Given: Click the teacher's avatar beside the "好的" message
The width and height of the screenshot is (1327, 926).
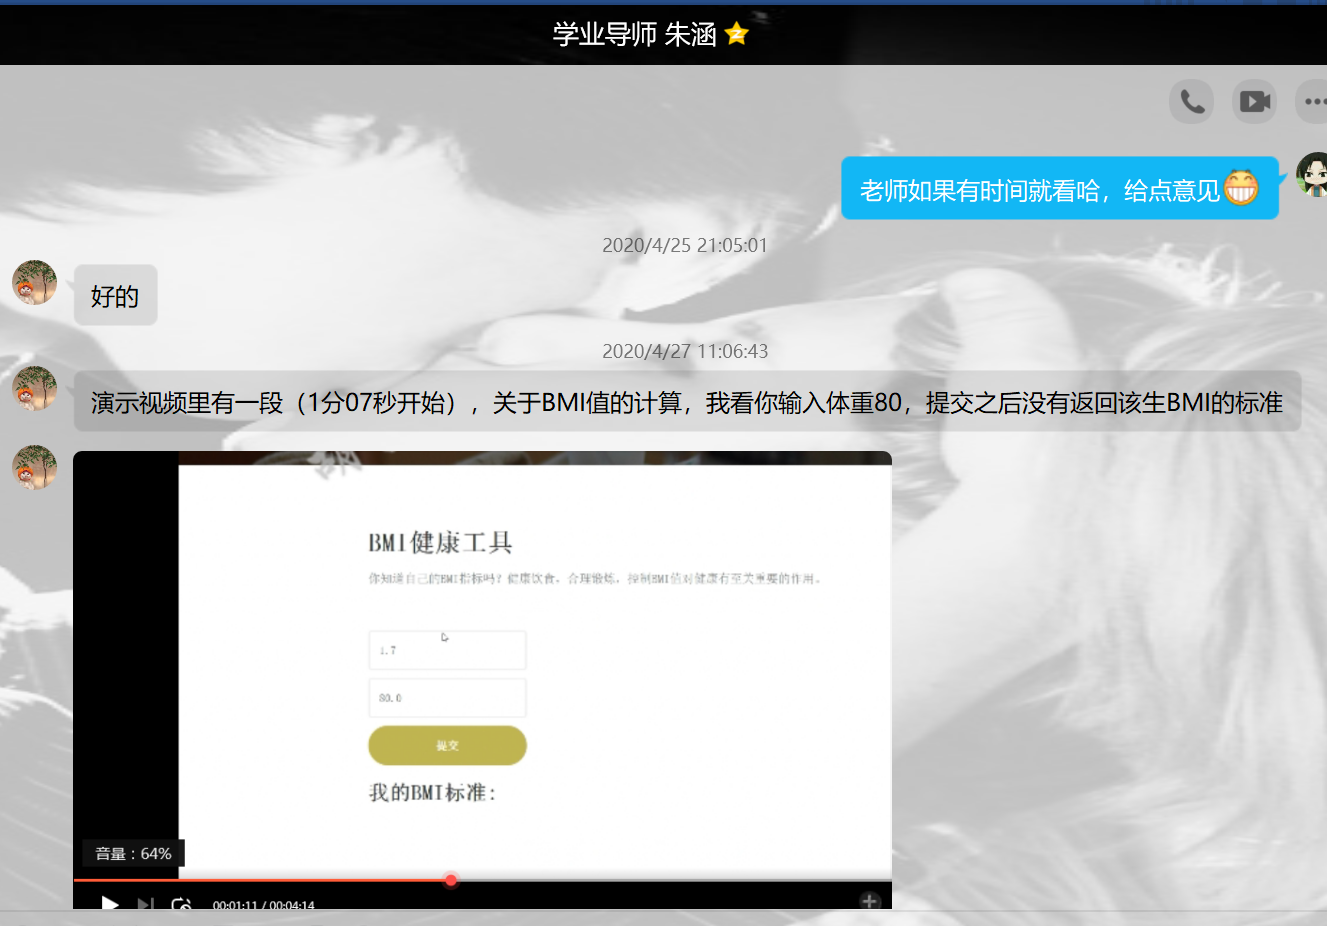Looking at the screenshot, I should 35,283.
